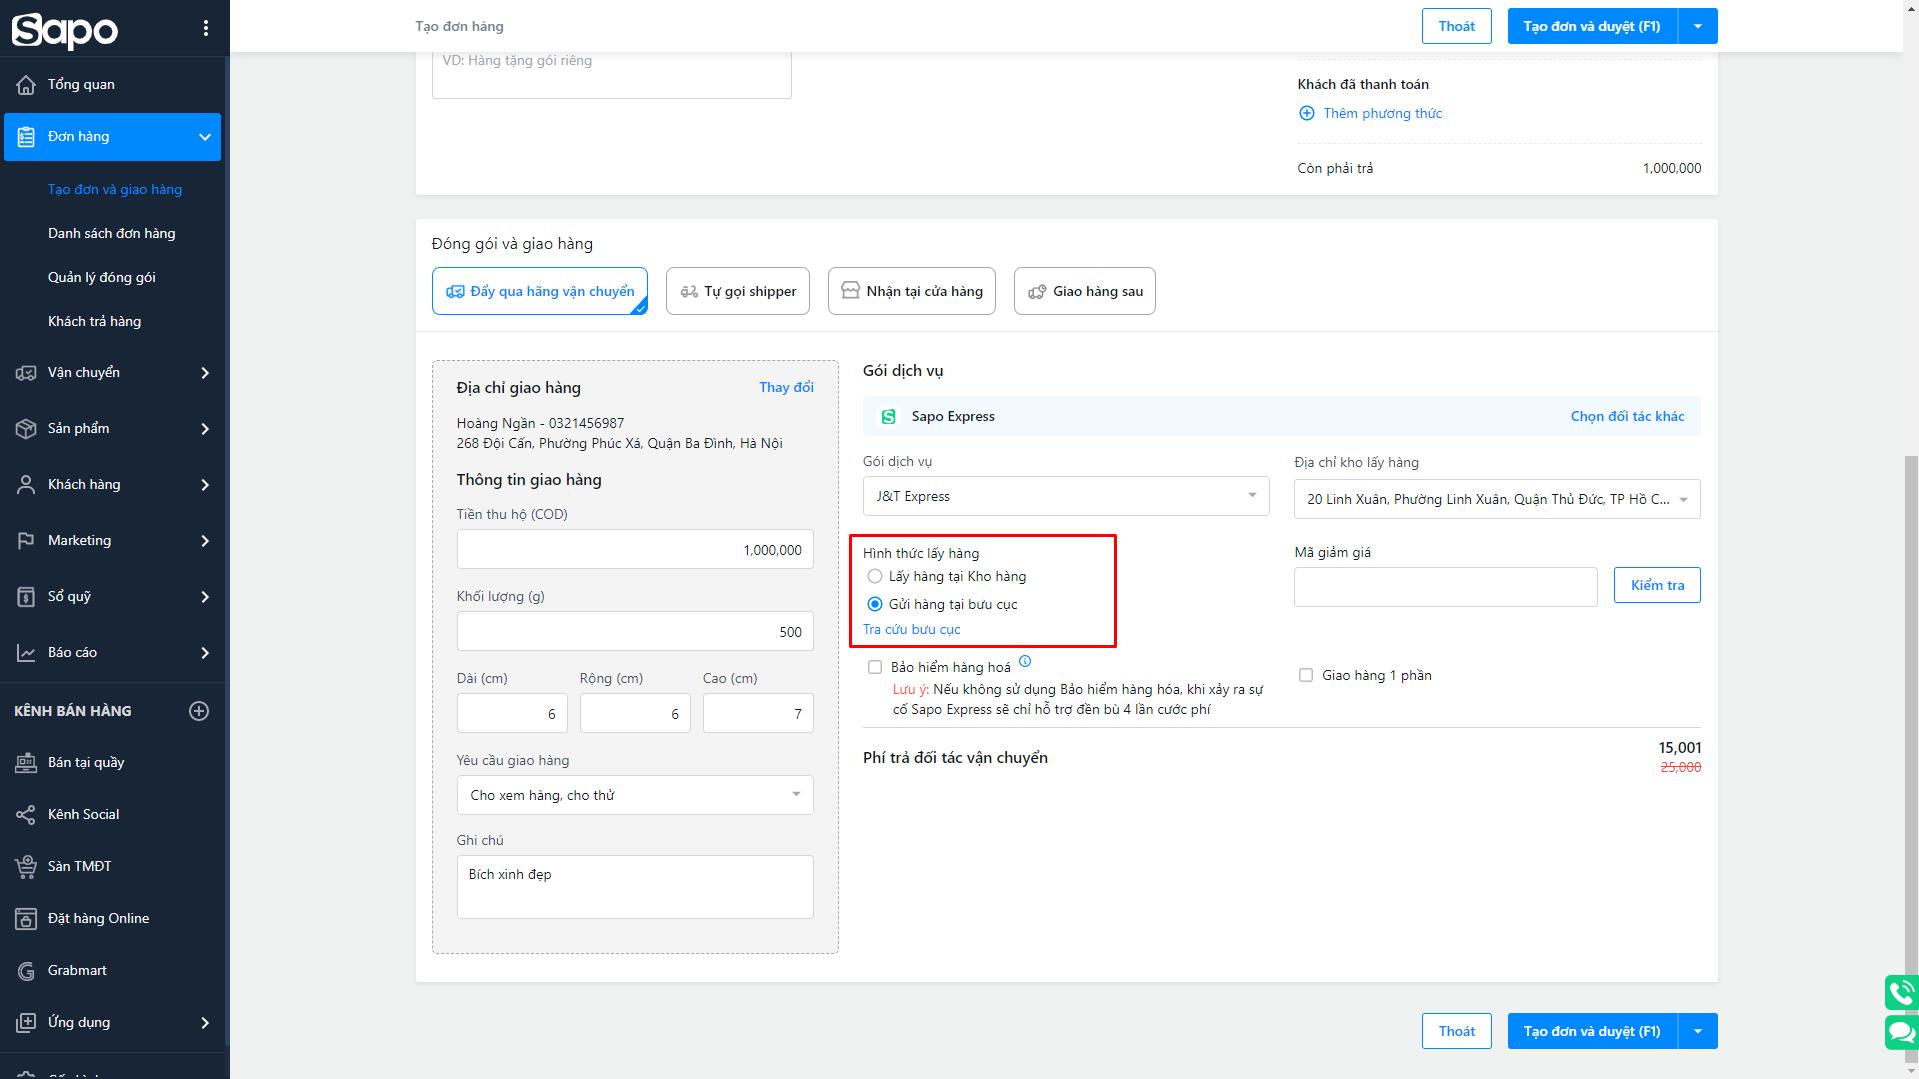Click the Mã giảm giá input field
Image resolution: width=1919 pixels, height=1079 pixels.
coord(1445,587)
